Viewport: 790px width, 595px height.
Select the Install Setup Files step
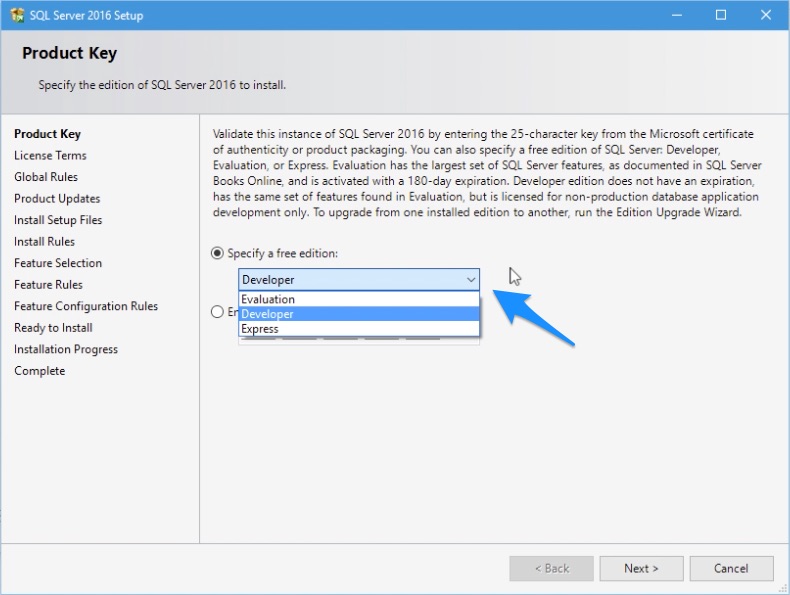click(58, 220)
